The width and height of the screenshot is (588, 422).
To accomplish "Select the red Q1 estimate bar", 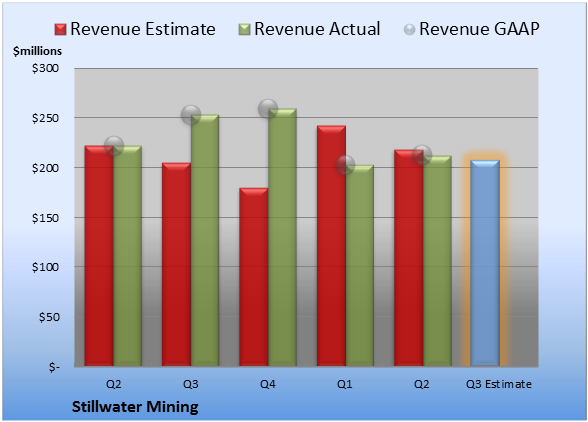I will (332, 246).
